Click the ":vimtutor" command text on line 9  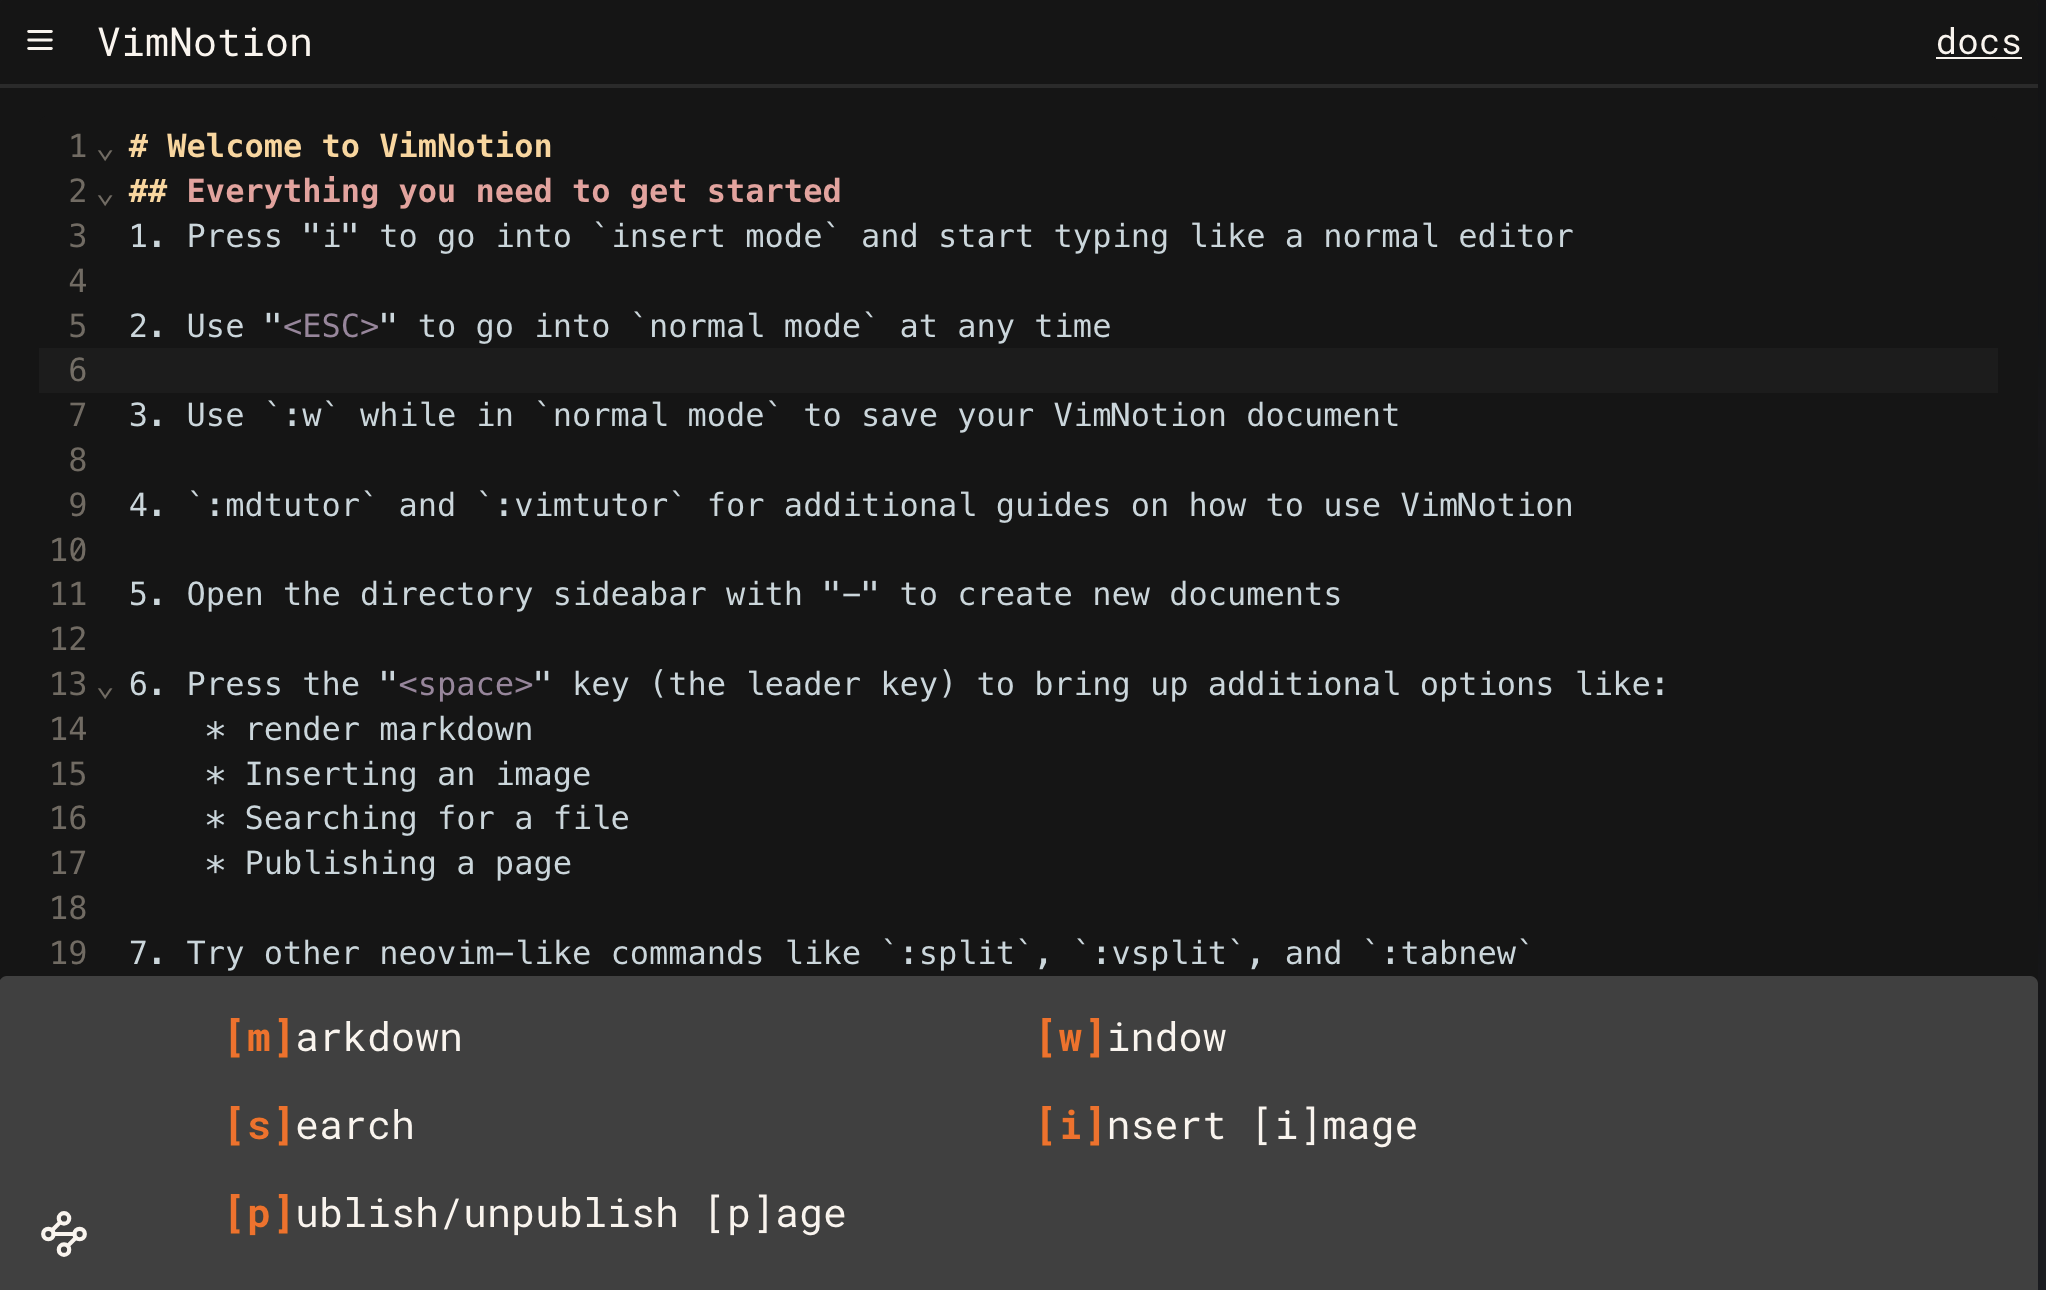tap(581, 506)
